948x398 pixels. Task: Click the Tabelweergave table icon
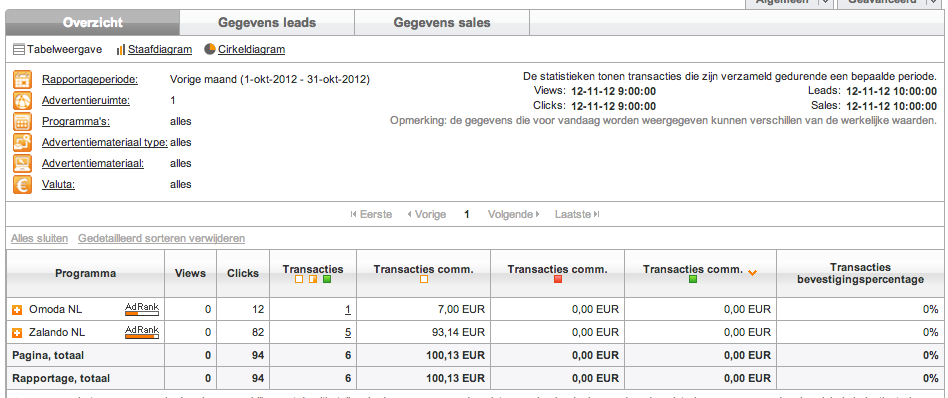[19, 50]
